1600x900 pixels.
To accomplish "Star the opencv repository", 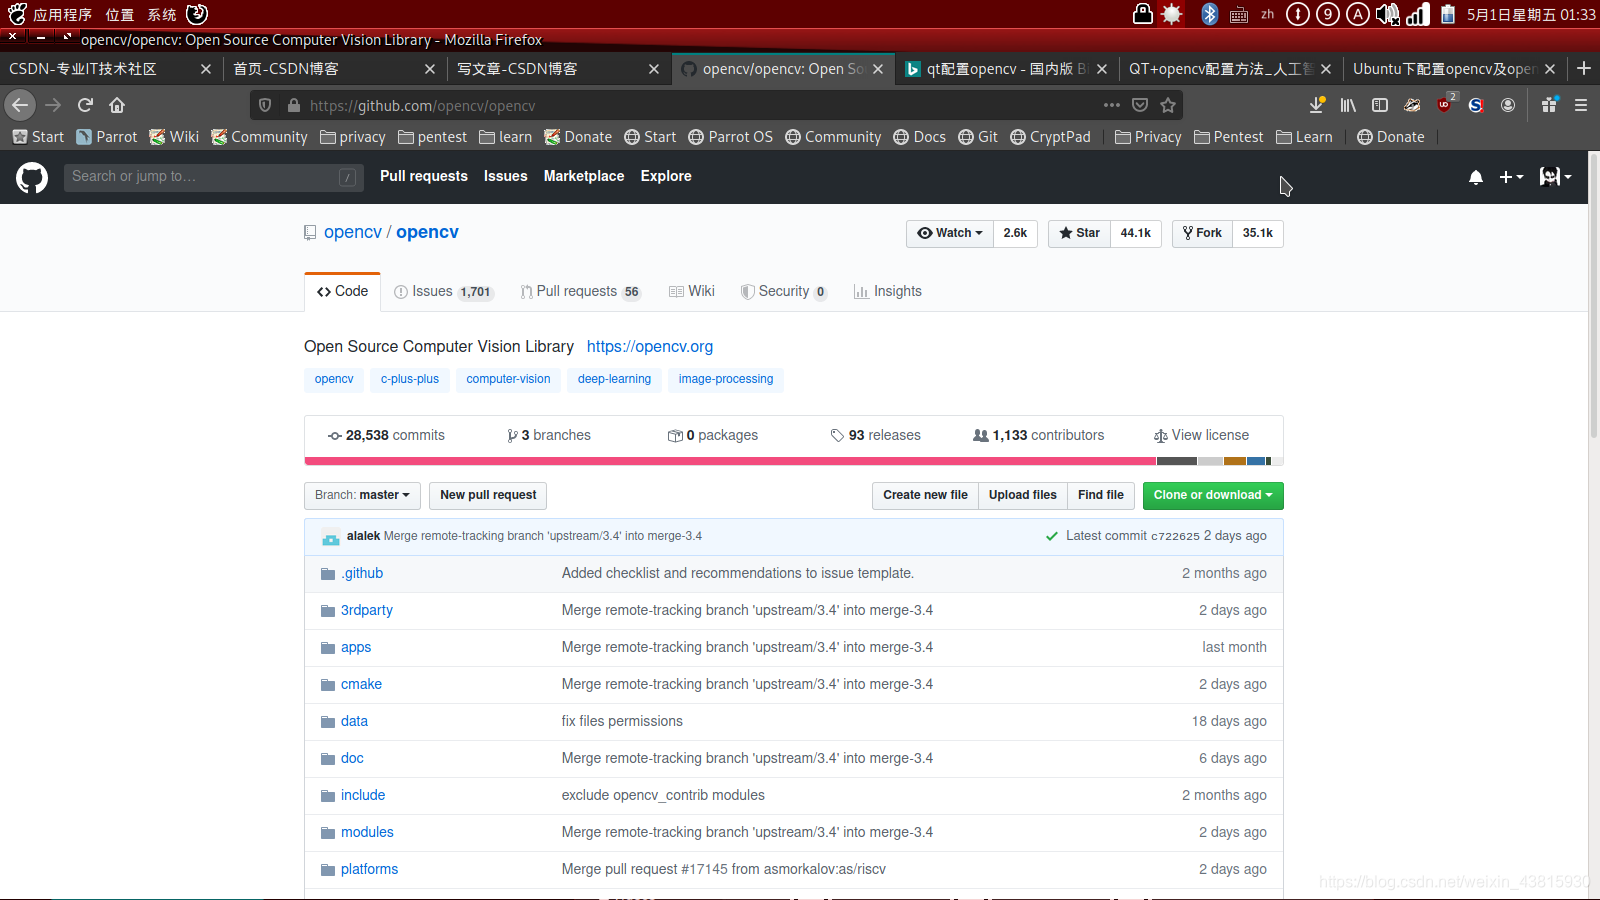I will coord(1080,233).
